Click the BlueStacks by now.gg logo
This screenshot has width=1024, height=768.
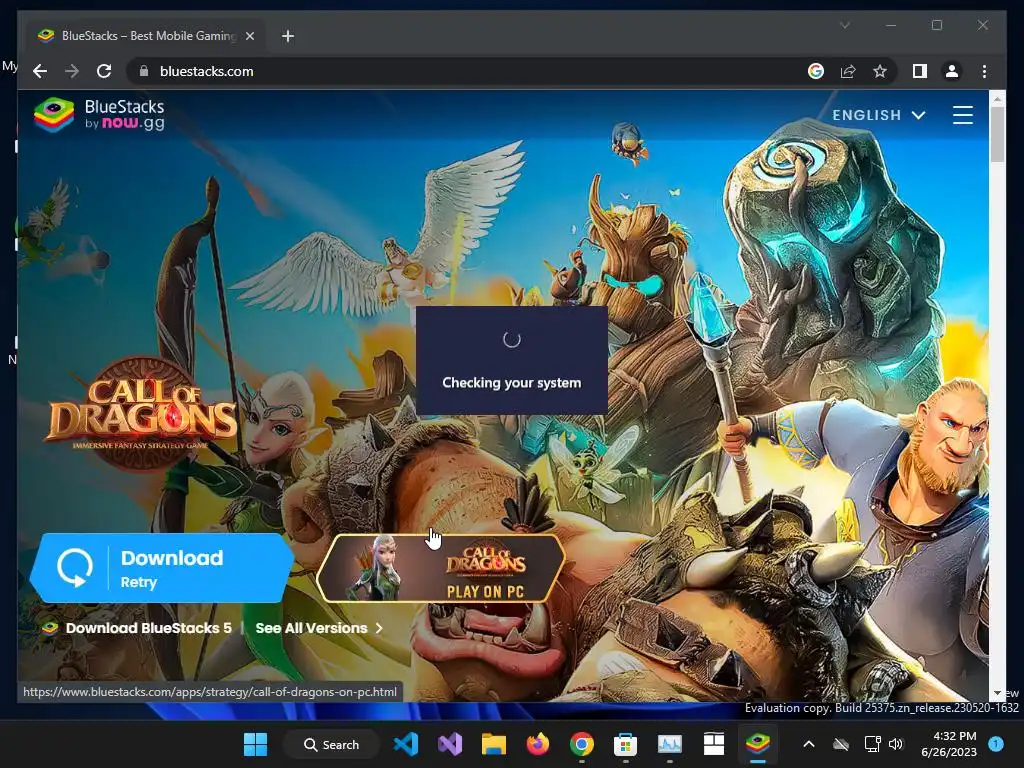click(x=99, y=115)
